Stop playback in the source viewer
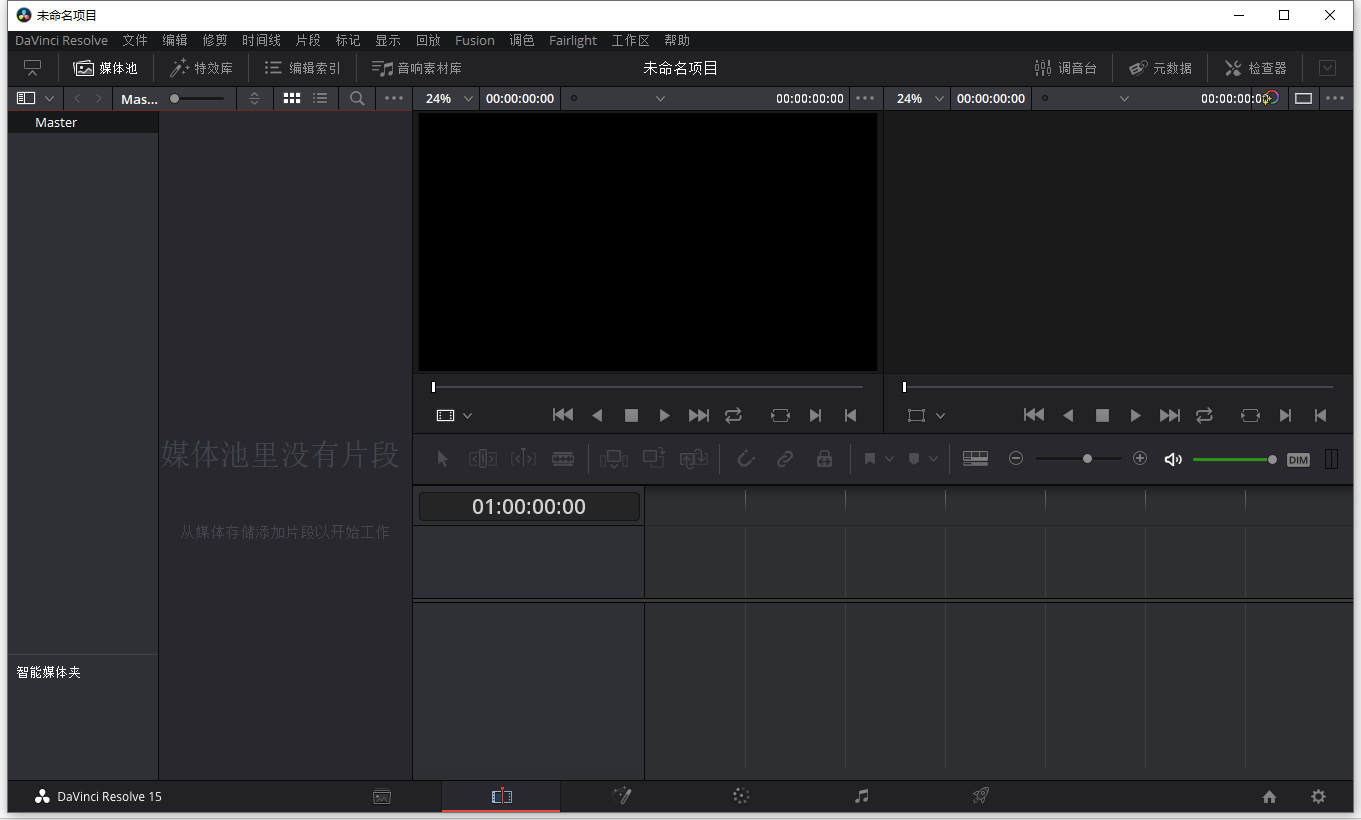1361x820 pixels. click(x=631, y=415)
